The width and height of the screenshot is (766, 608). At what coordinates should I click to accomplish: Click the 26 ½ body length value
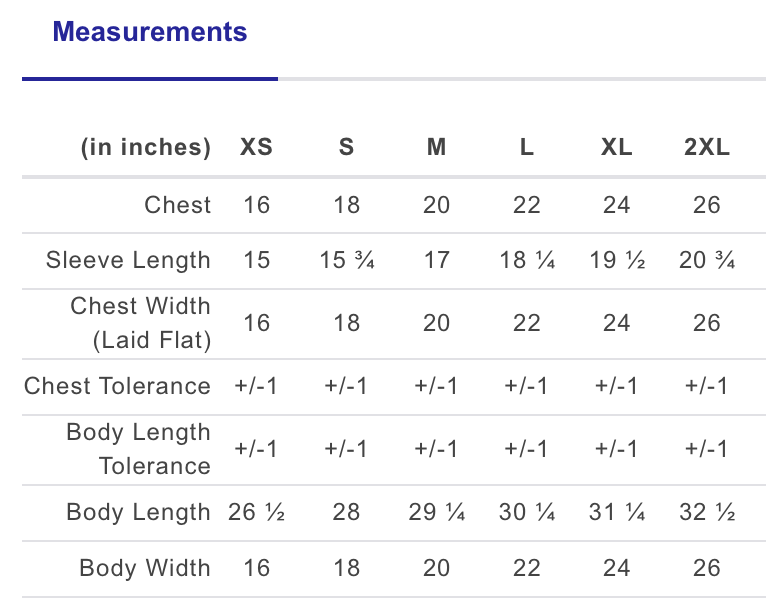tap(256, 512)
